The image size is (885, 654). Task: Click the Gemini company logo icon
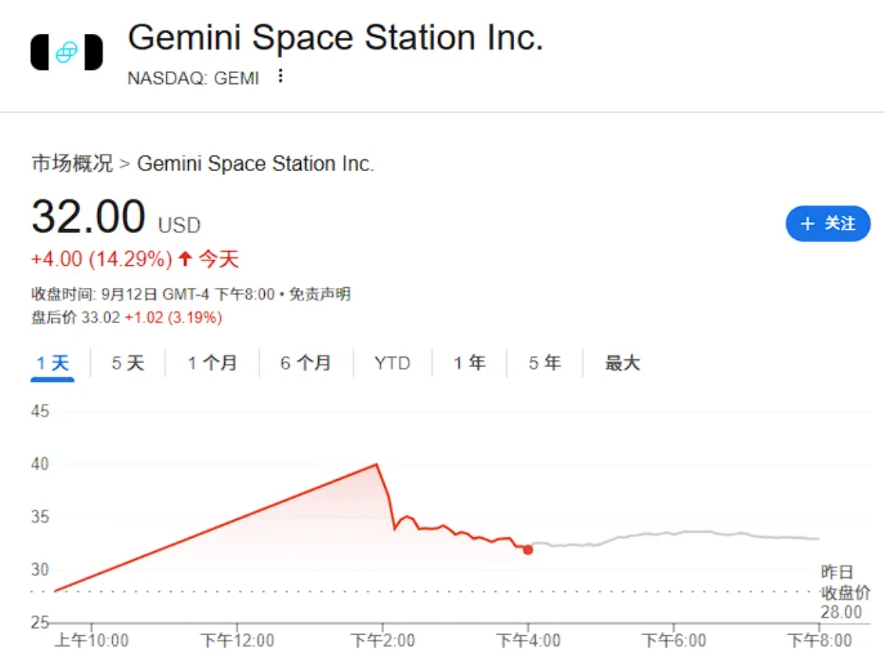click(x=67, y=52)
